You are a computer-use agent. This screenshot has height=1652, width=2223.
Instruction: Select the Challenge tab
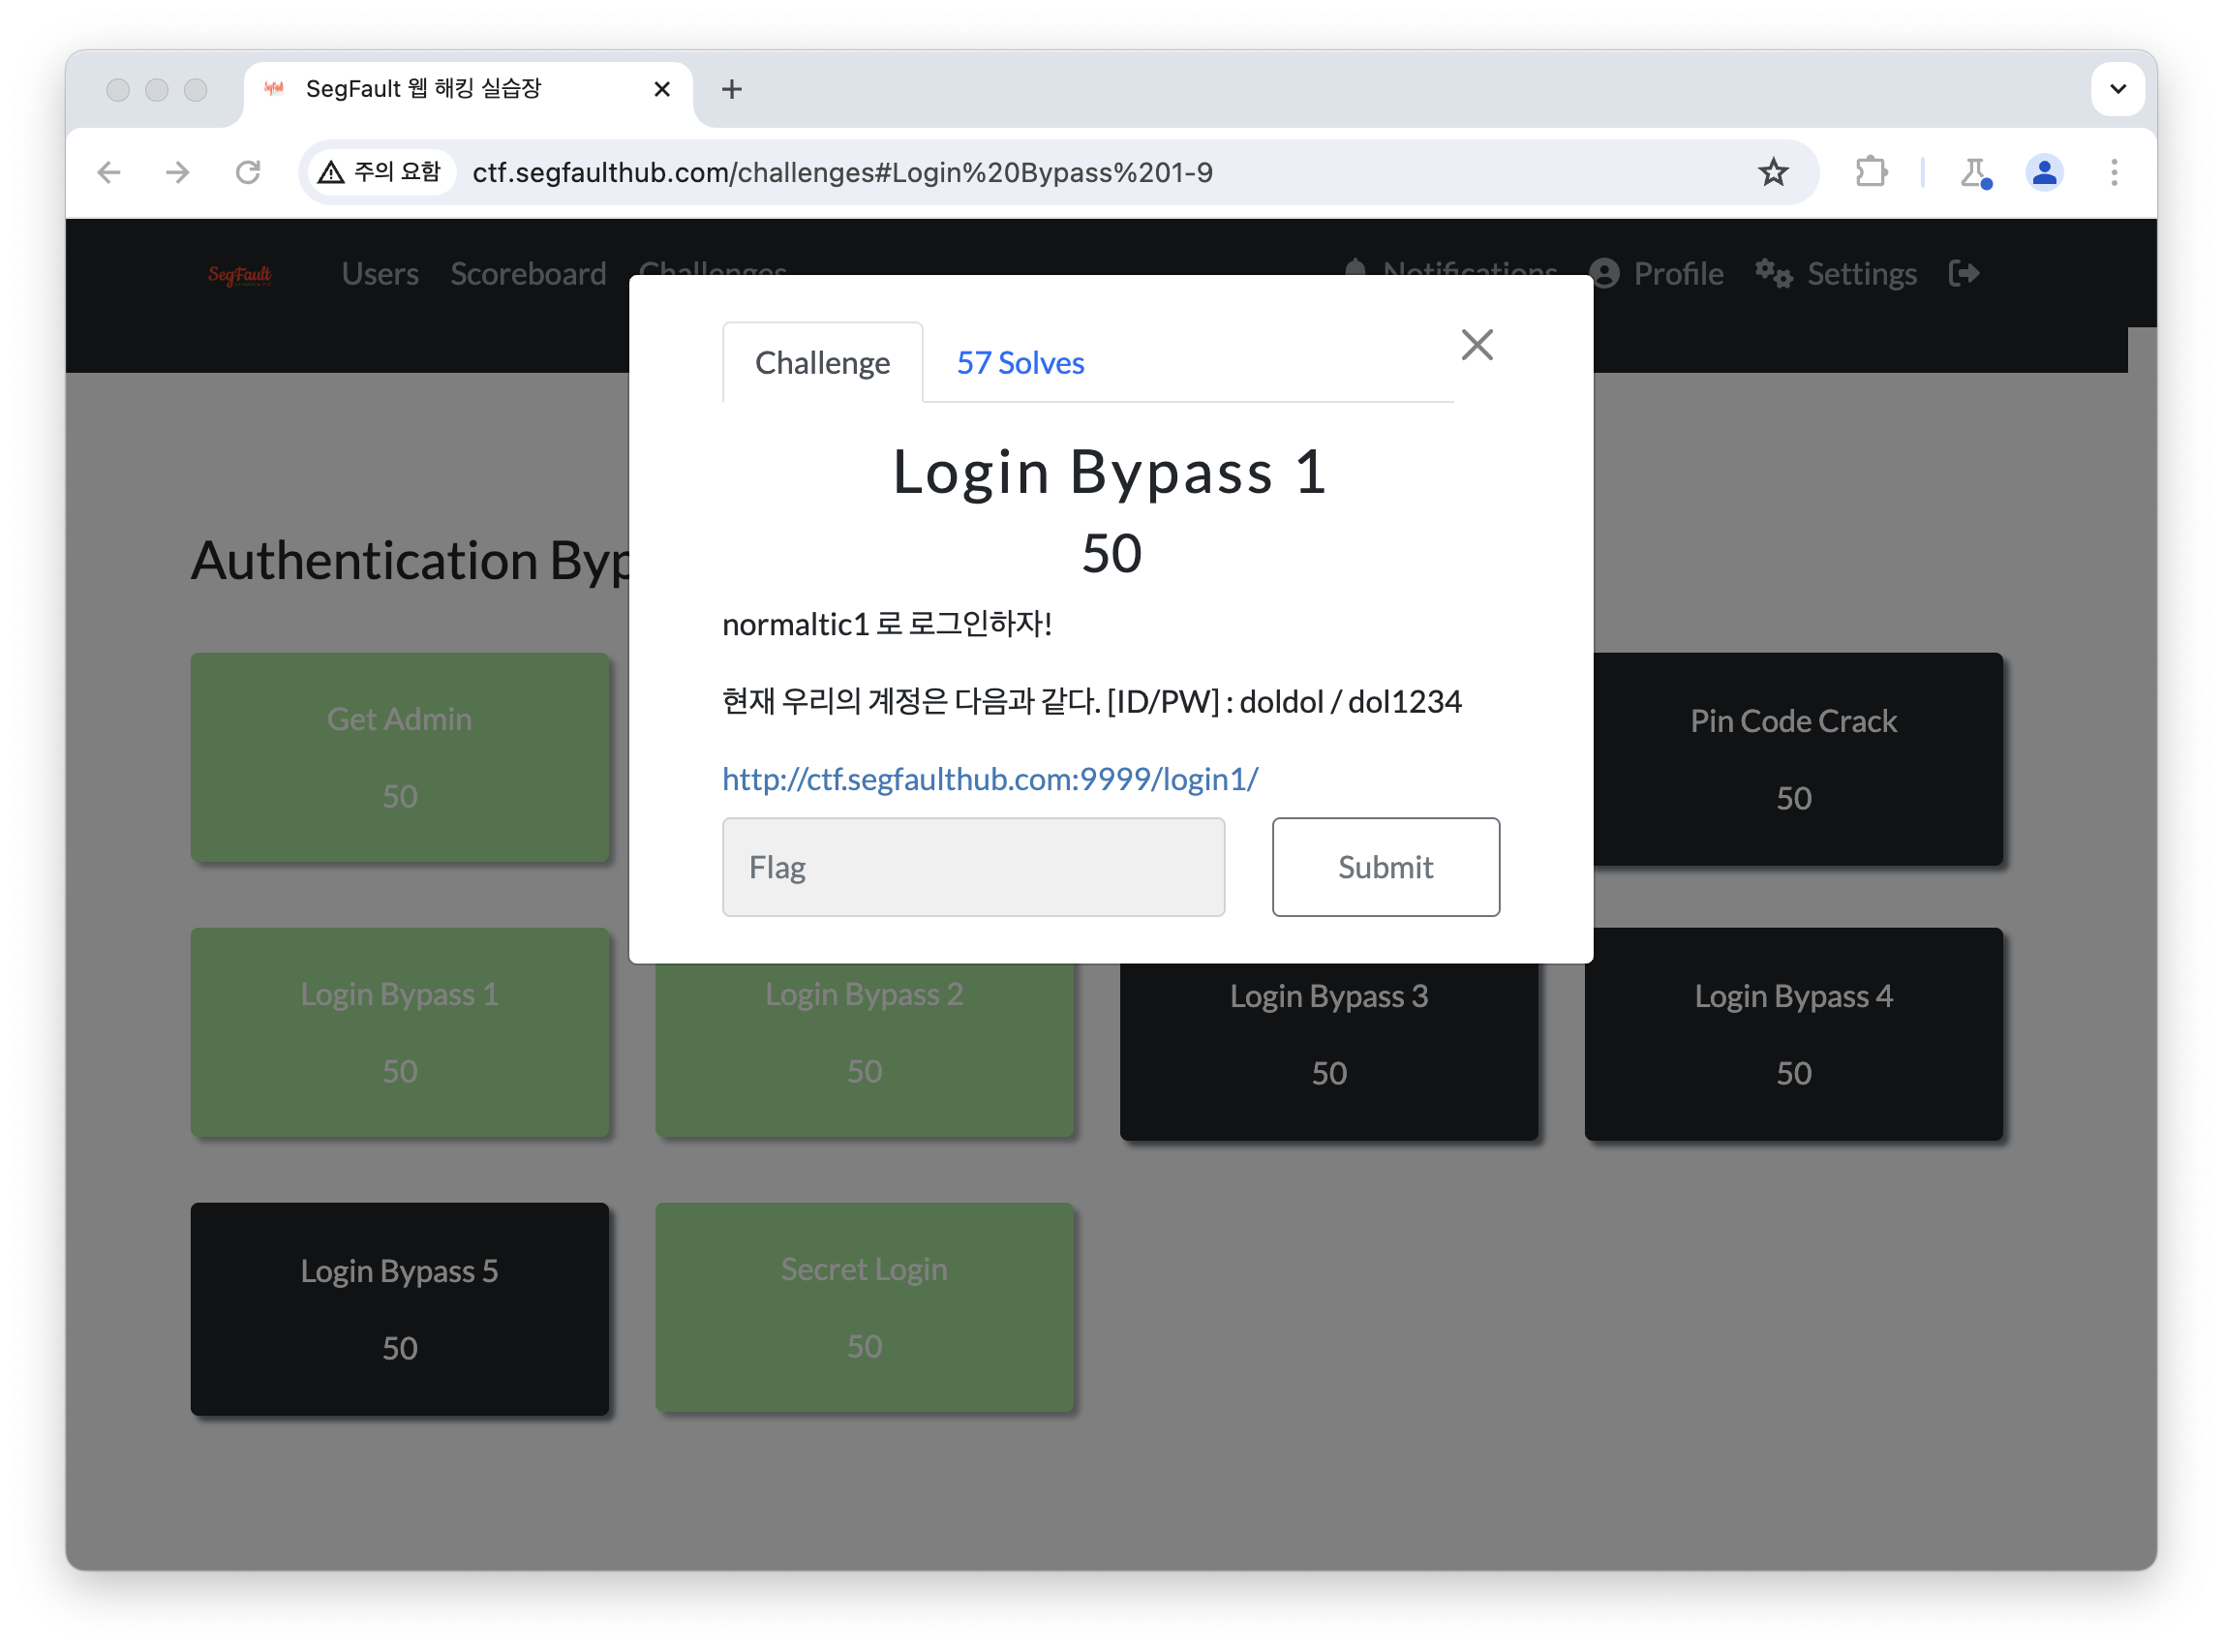coord(822,362)
